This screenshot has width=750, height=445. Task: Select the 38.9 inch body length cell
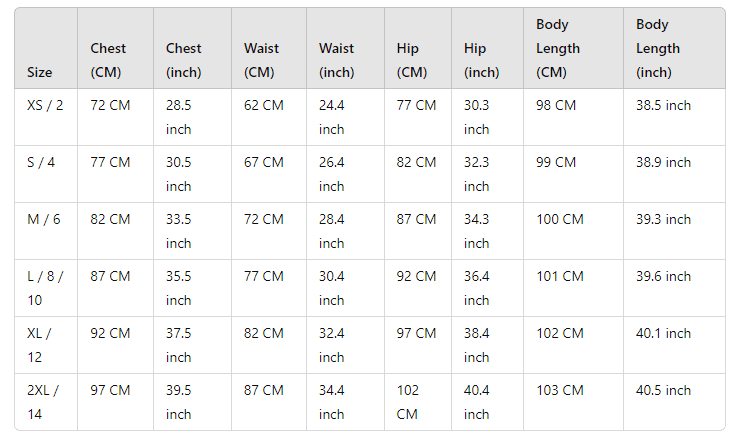[663, 162]
